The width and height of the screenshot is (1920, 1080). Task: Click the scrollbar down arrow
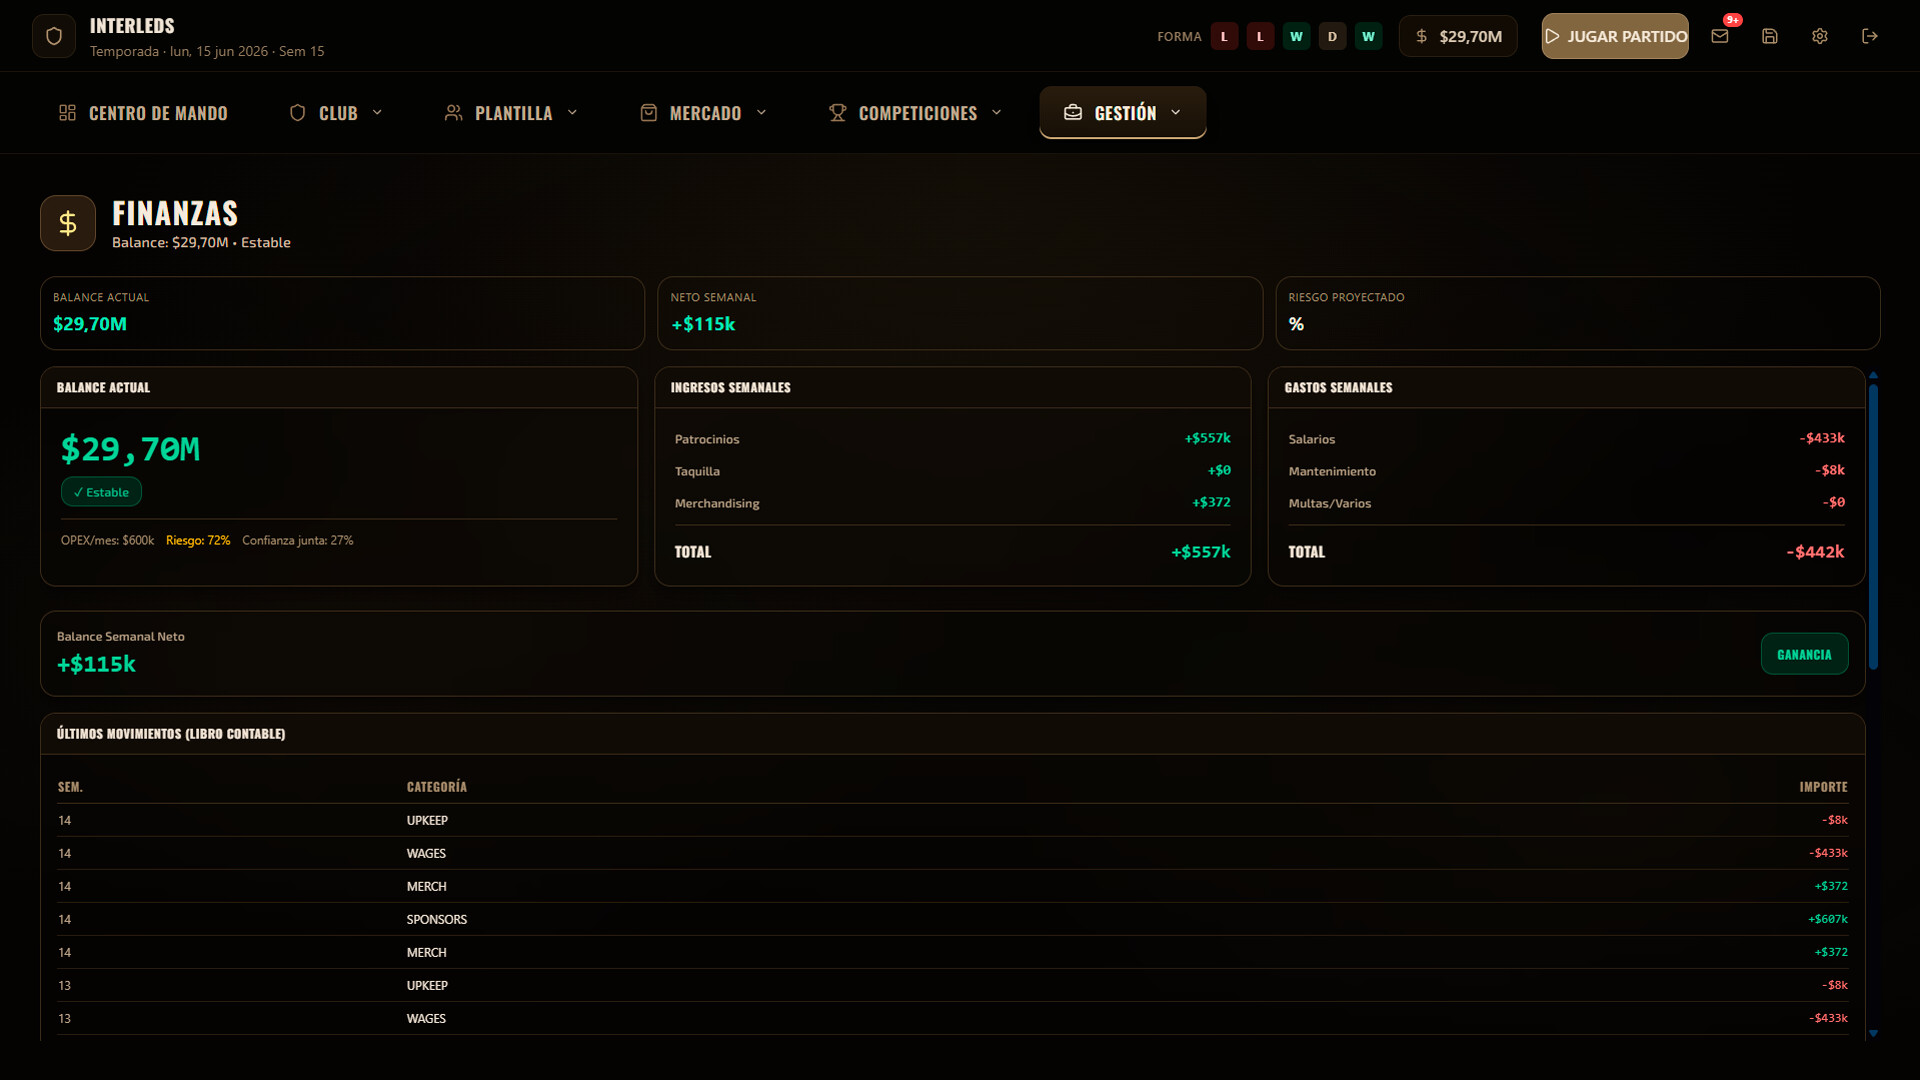(x=1873, y=1033)
